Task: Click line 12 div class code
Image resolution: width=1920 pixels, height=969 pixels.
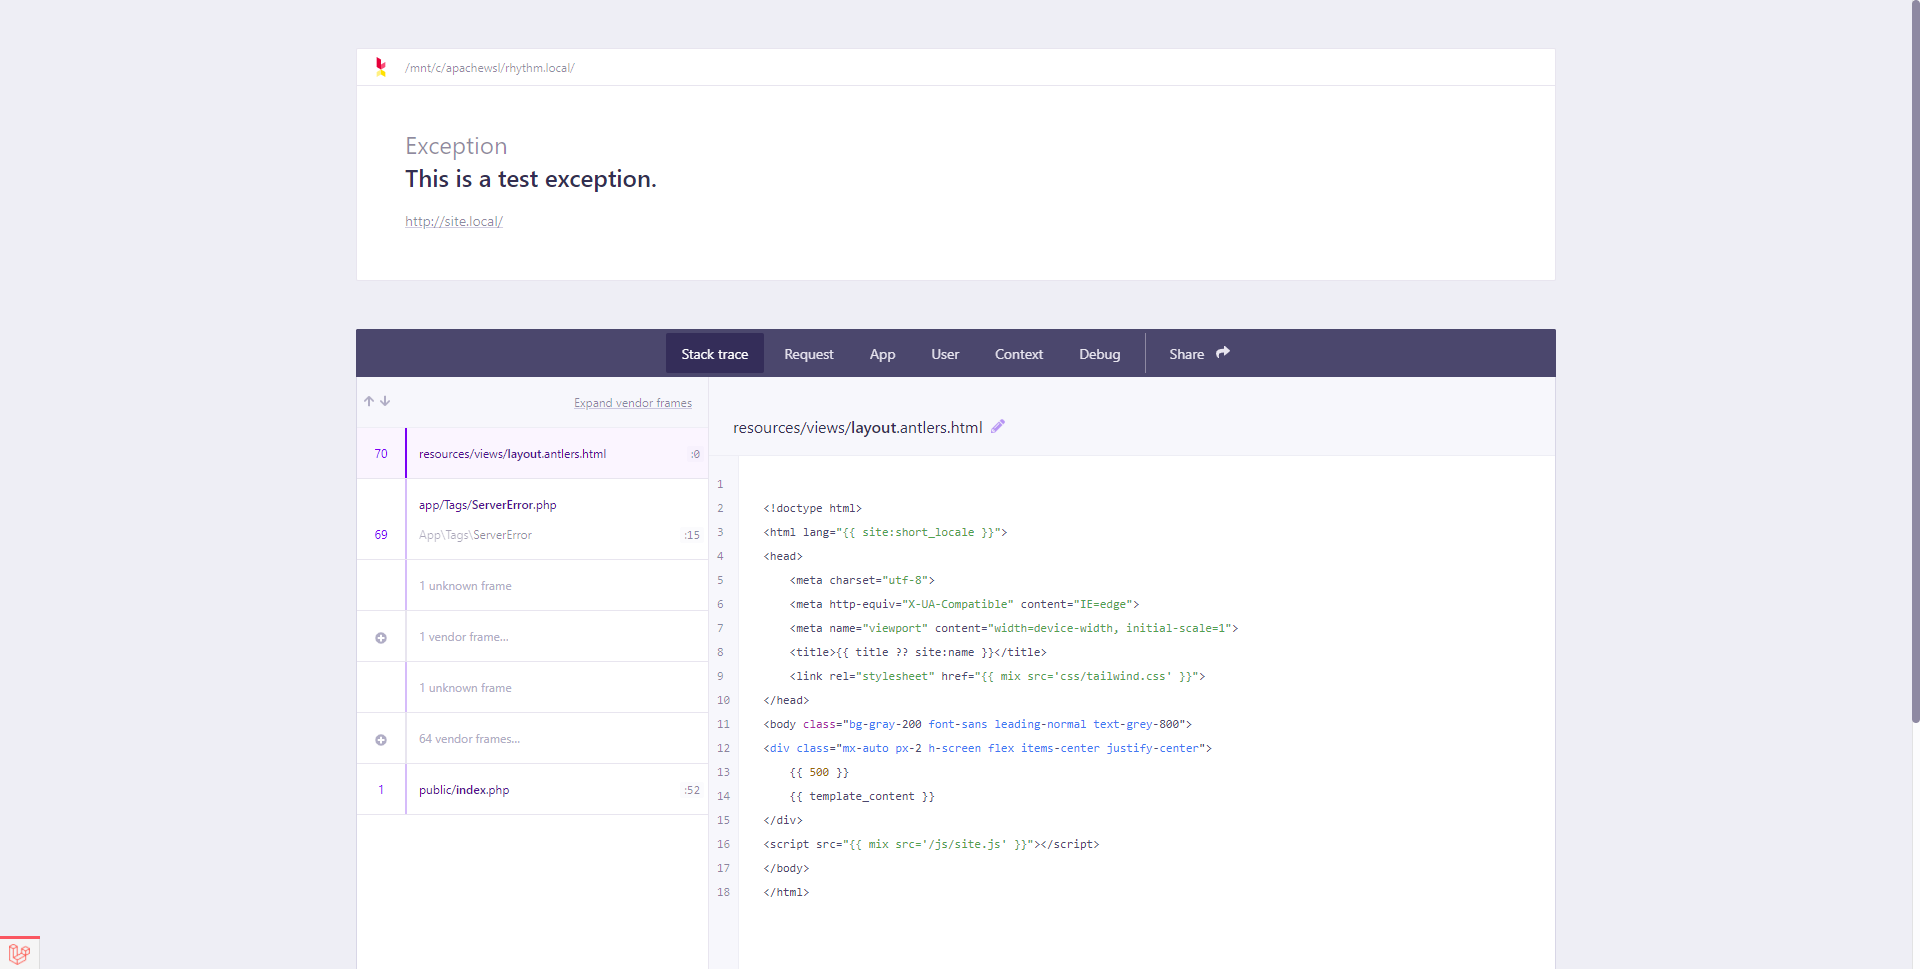Action: [x=987, y=748]
